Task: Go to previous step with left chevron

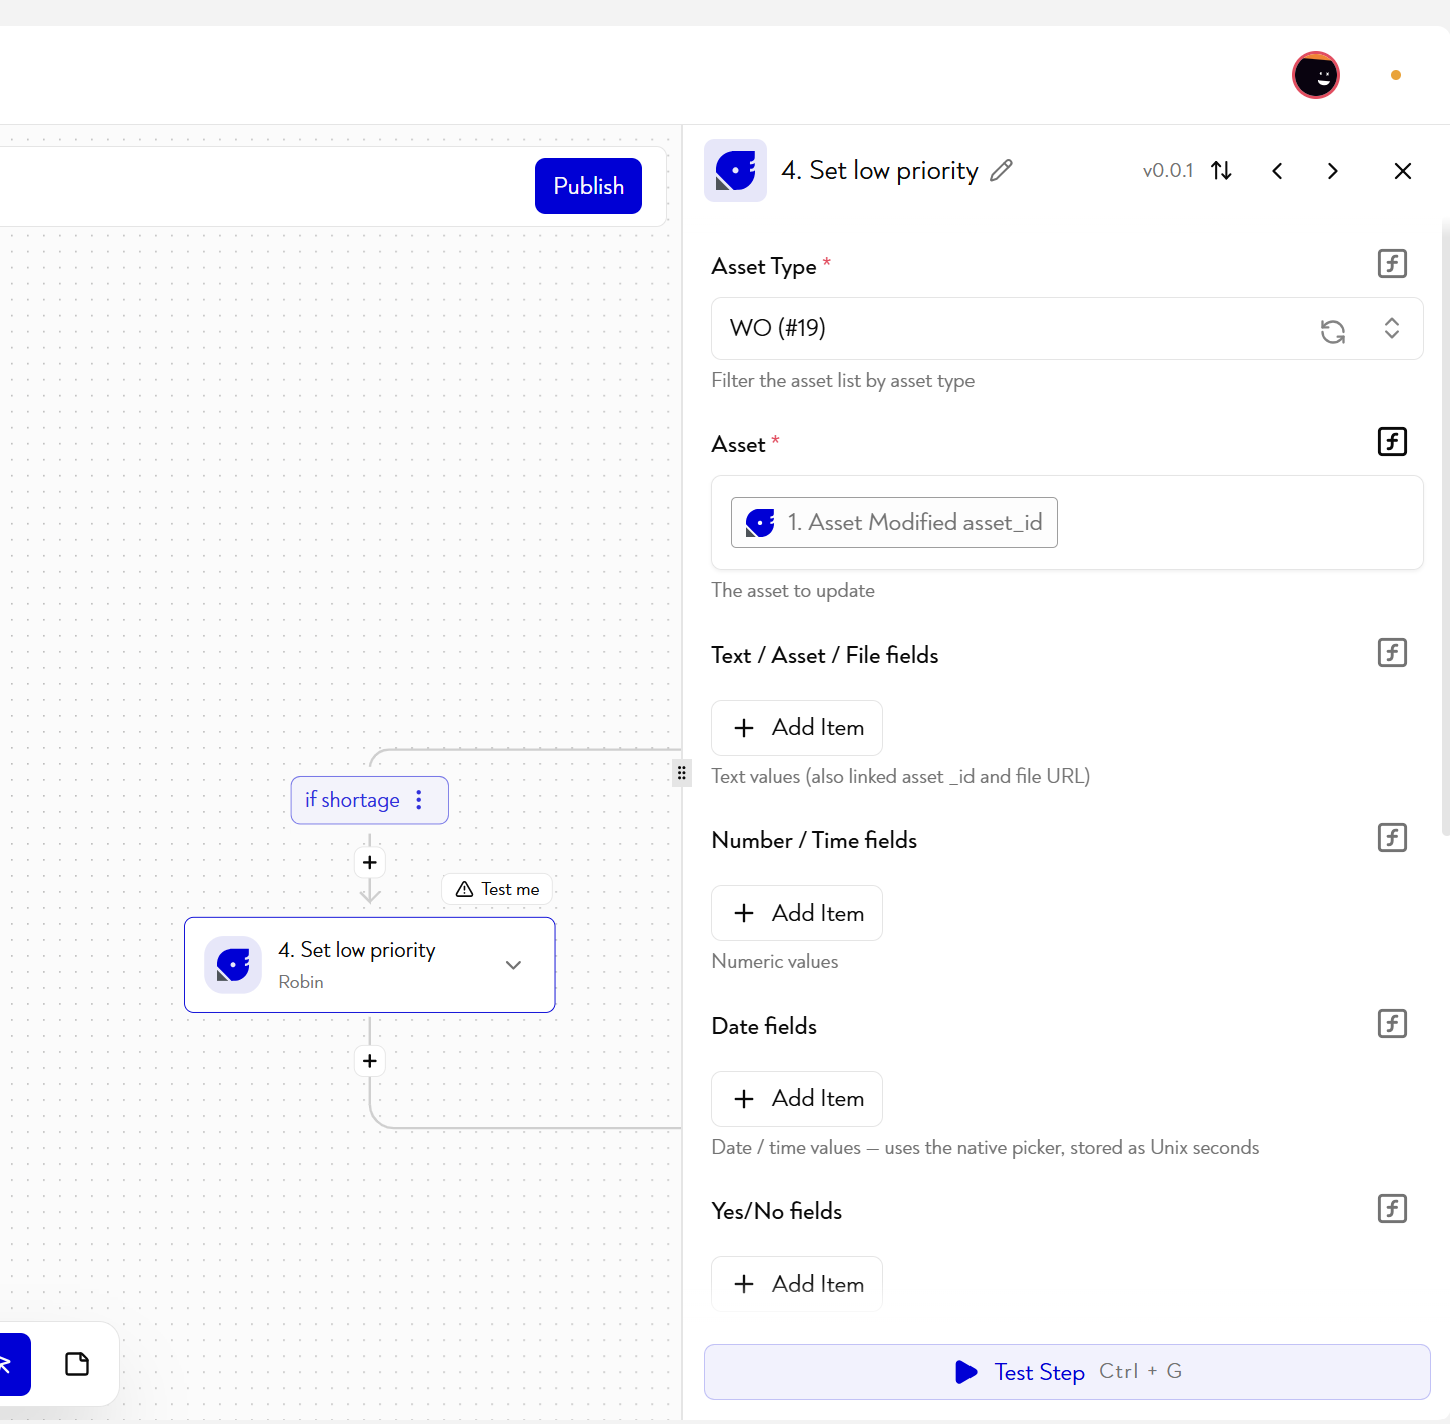Action: click(x=1277, y=171)
